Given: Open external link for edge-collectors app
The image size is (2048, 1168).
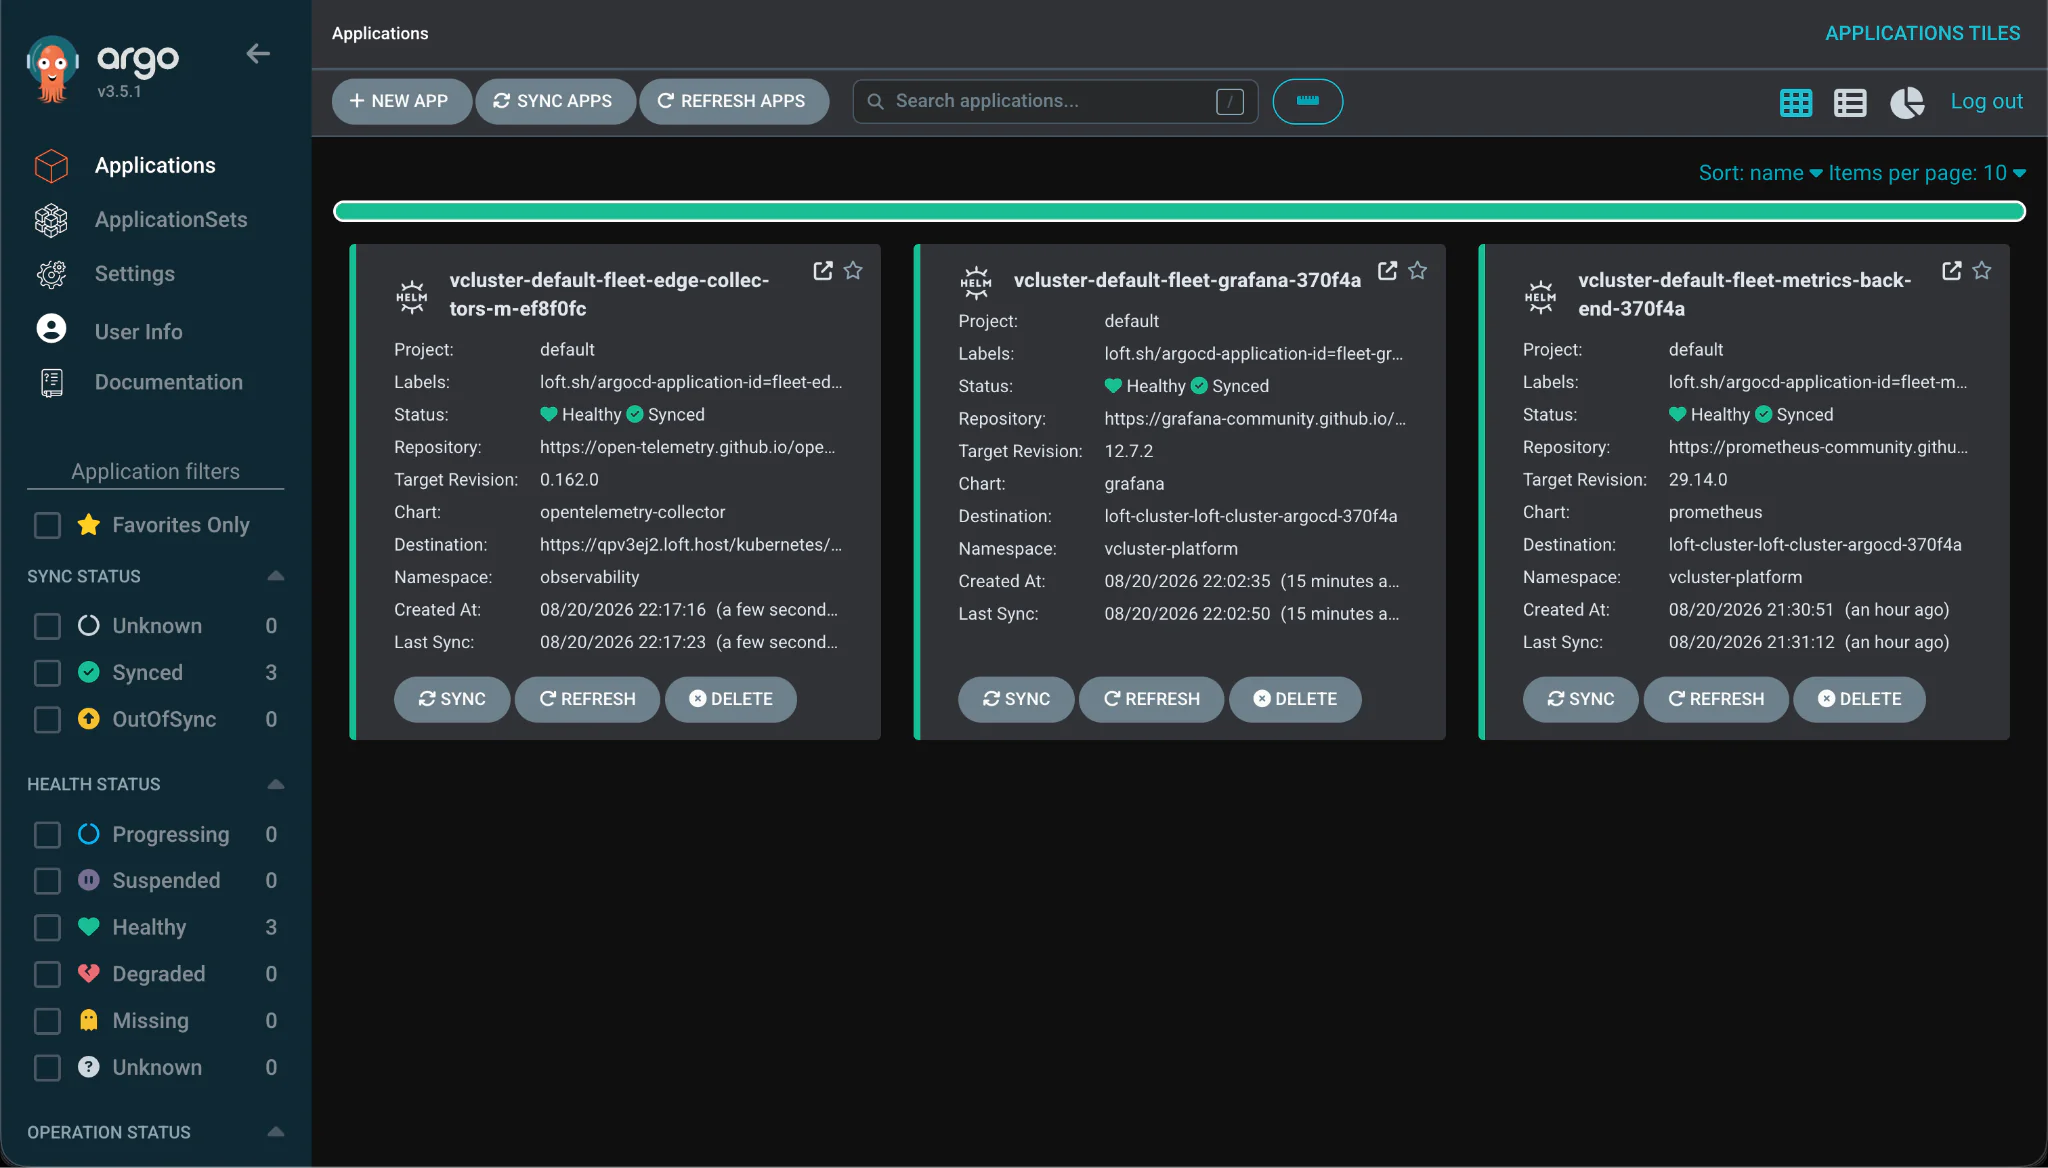Looking at the screenshot, I should 823,271.
